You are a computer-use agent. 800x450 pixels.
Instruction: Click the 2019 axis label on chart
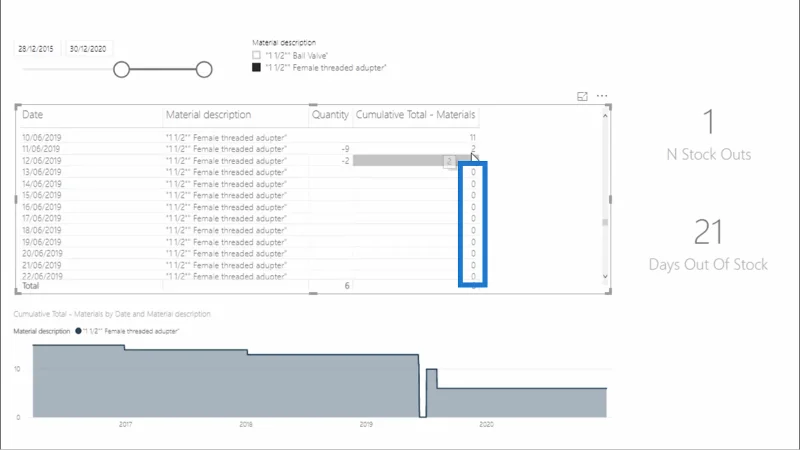[366, 424]
